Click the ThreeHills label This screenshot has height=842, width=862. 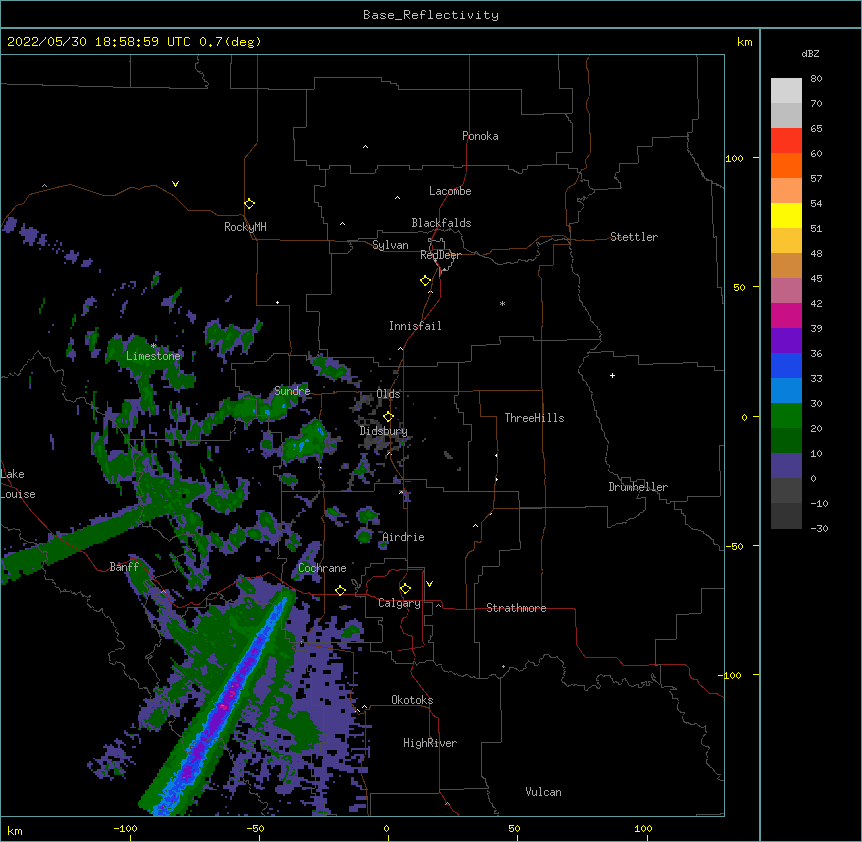pyautogui.click(x=534, y=418)
